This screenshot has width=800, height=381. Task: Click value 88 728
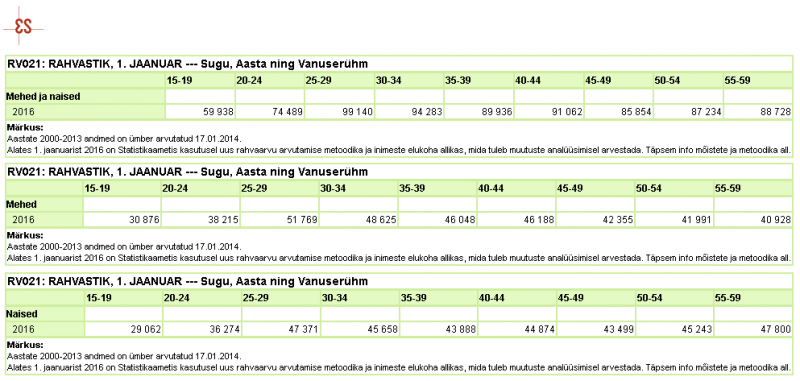coord(776,112)
